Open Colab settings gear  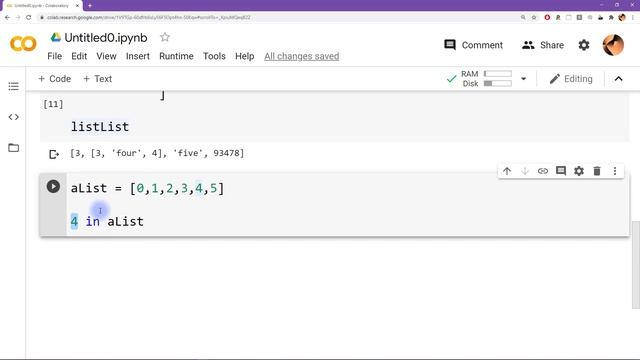click(x=584, y=45)
